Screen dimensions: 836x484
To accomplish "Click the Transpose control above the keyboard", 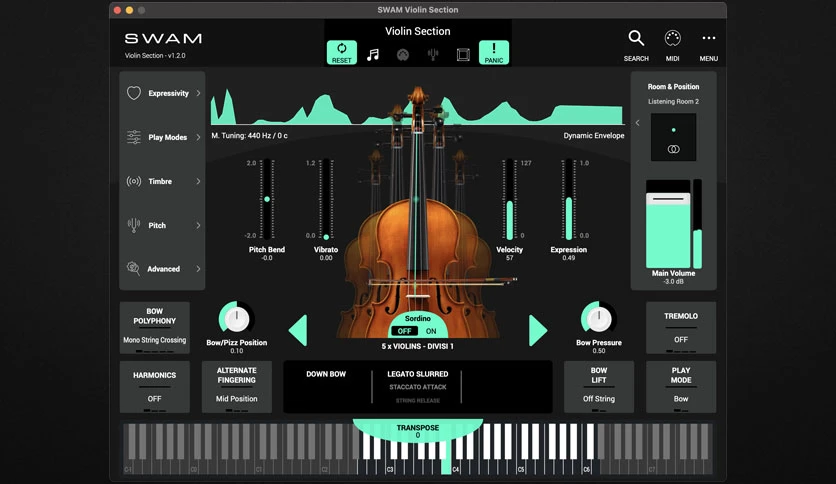I will pyautogui.click(x=417, y=431).
